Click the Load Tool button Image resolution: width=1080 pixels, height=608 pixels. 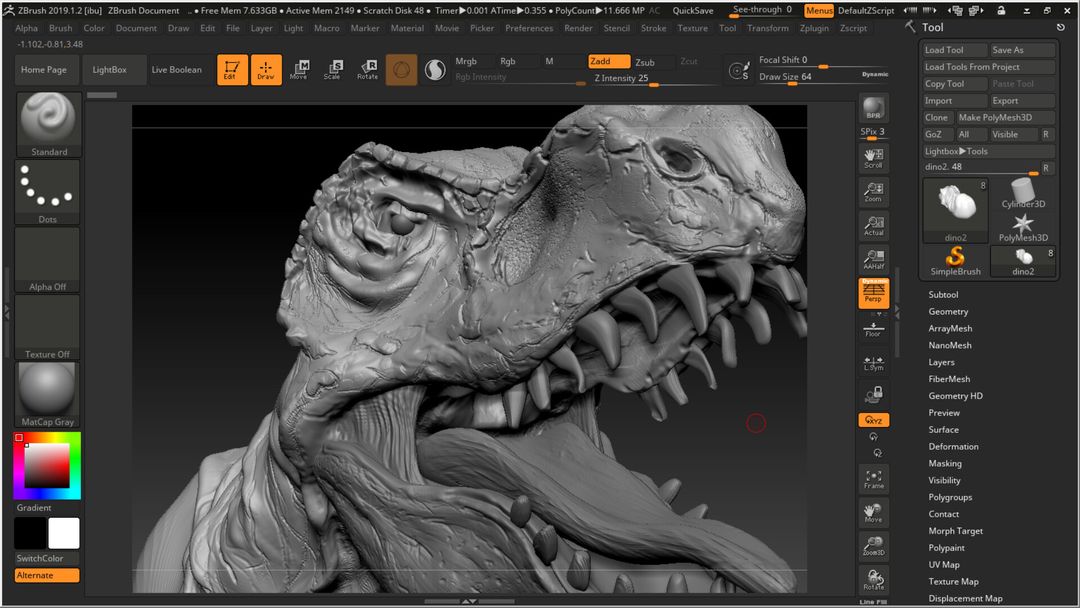click(955, 50)
